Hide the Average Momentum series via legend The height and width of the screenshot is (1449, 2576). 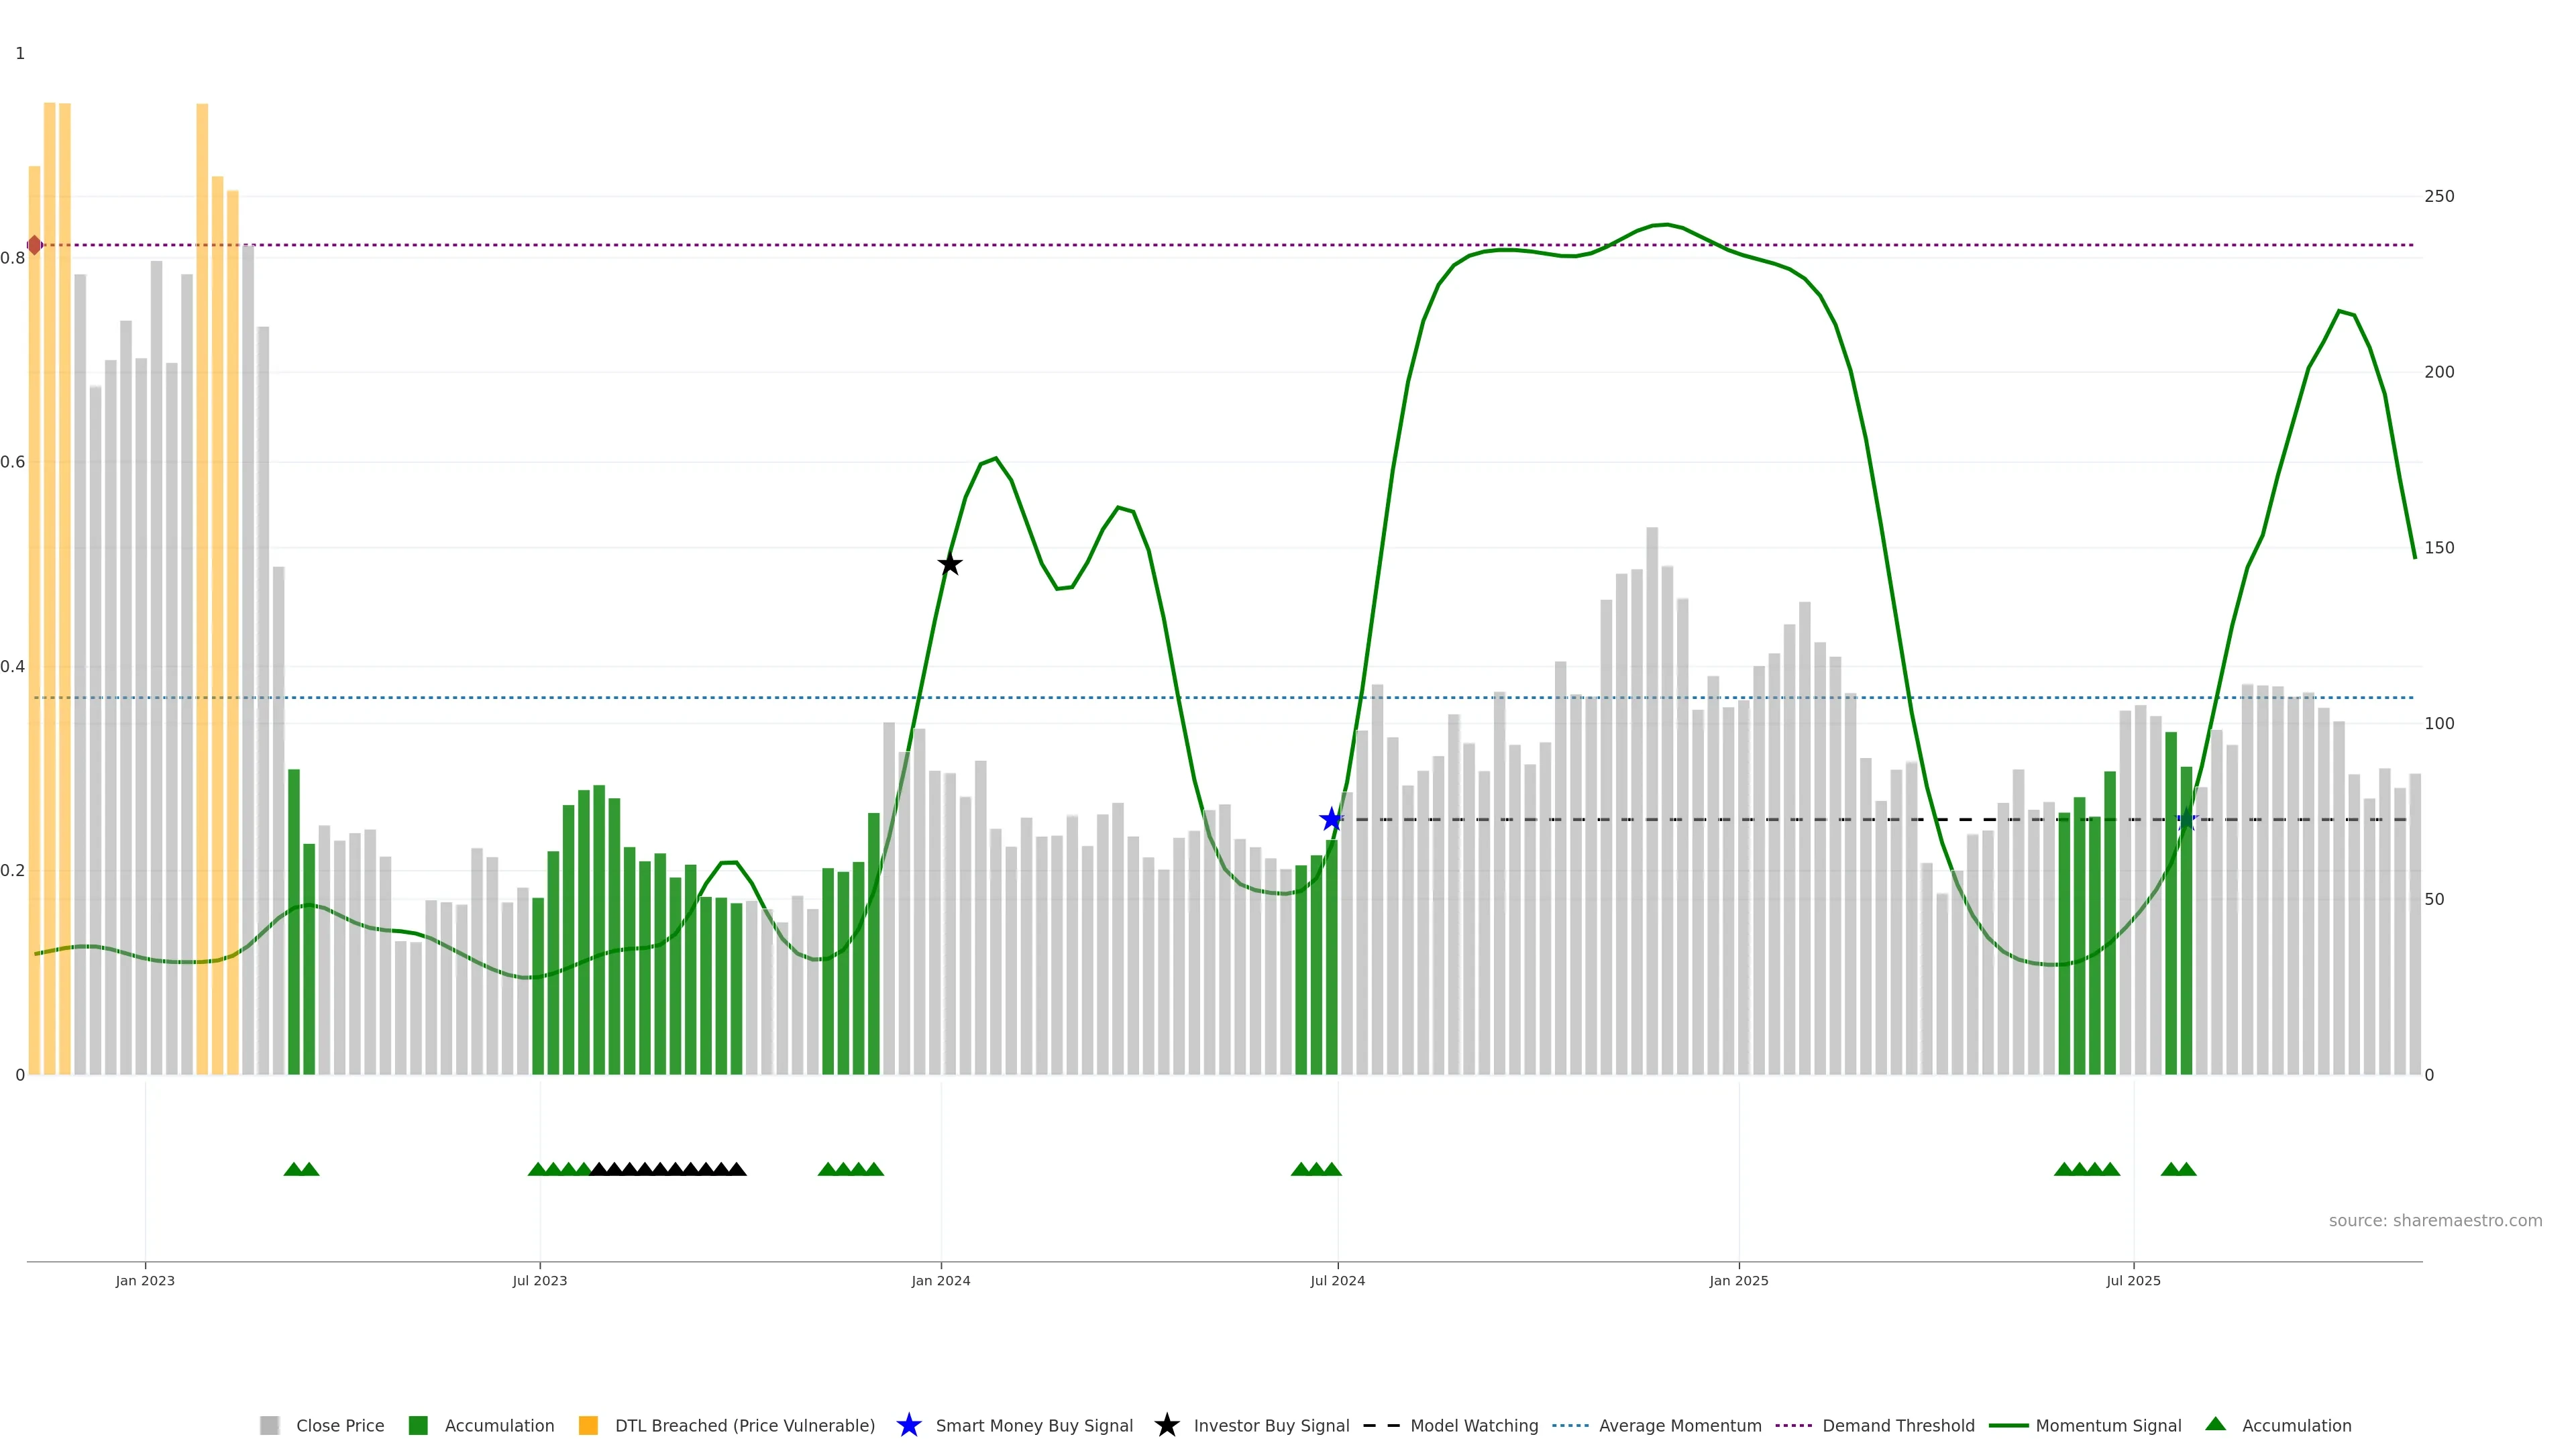pos(1679,1425)
